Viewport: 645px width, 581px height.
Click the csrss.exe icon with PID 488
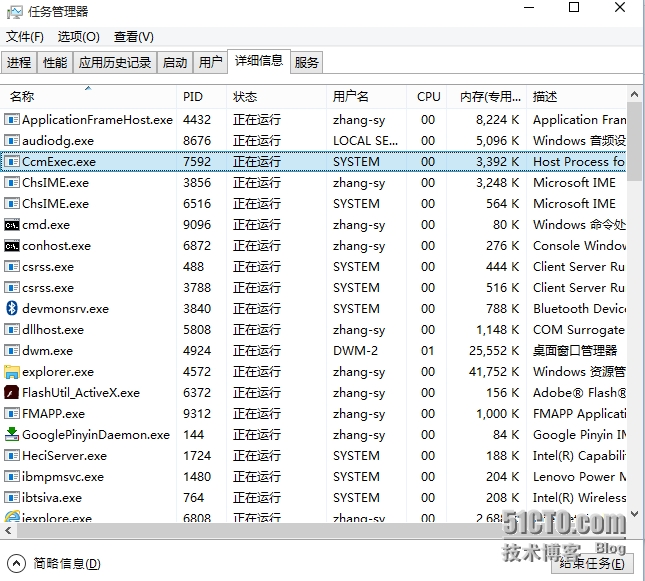pyautogui.click(x=12, y=267)
